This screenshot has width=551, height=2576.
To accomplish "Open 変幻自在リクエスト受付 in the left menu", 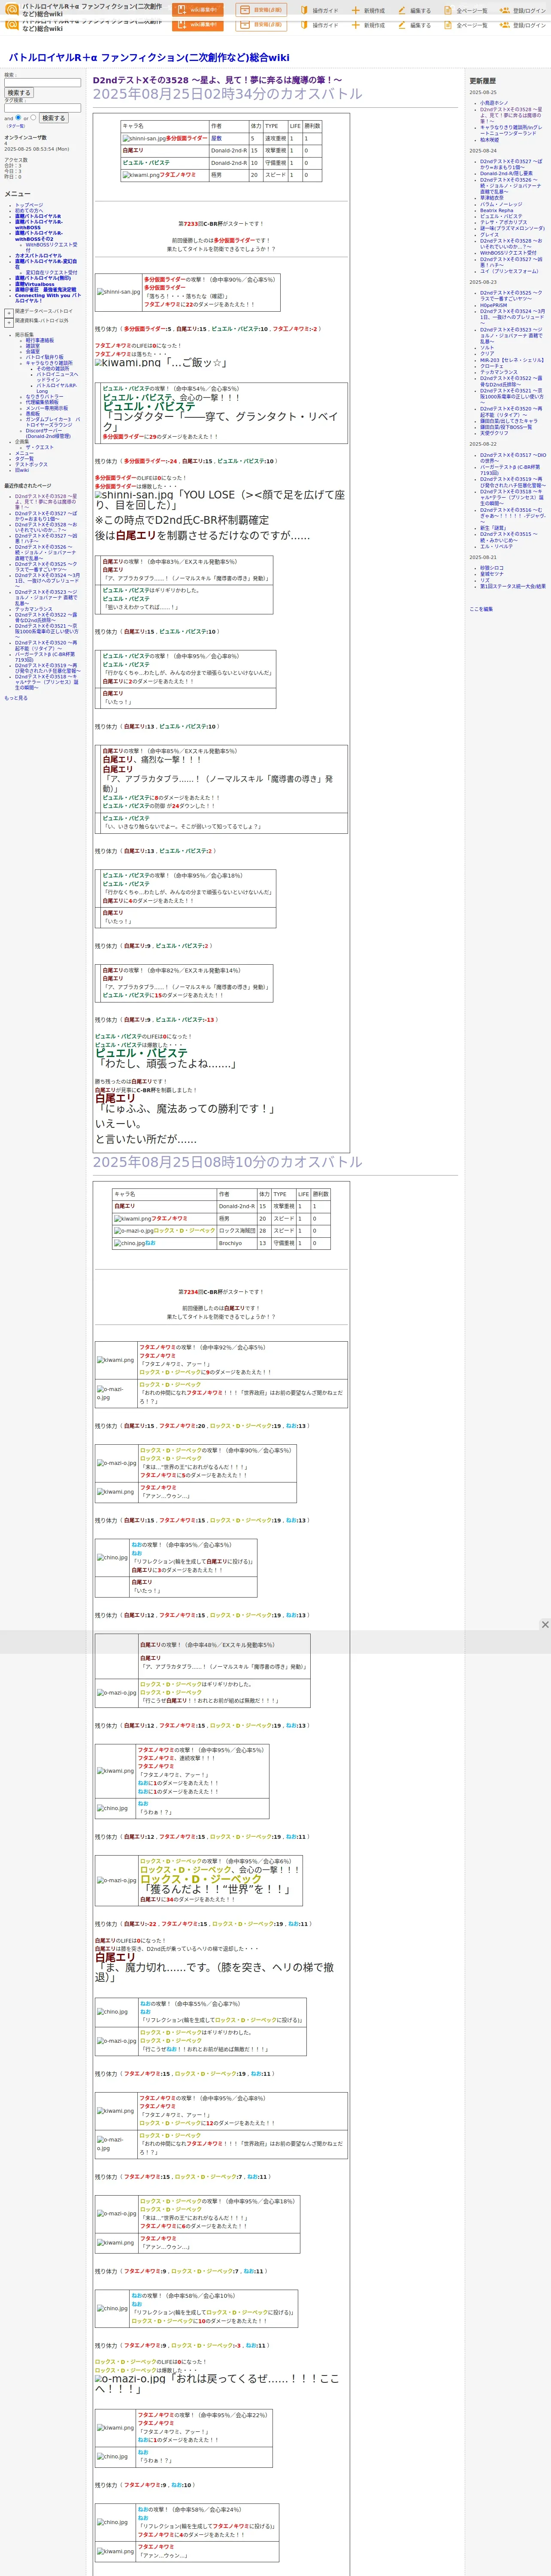I will tap(51, 272).
